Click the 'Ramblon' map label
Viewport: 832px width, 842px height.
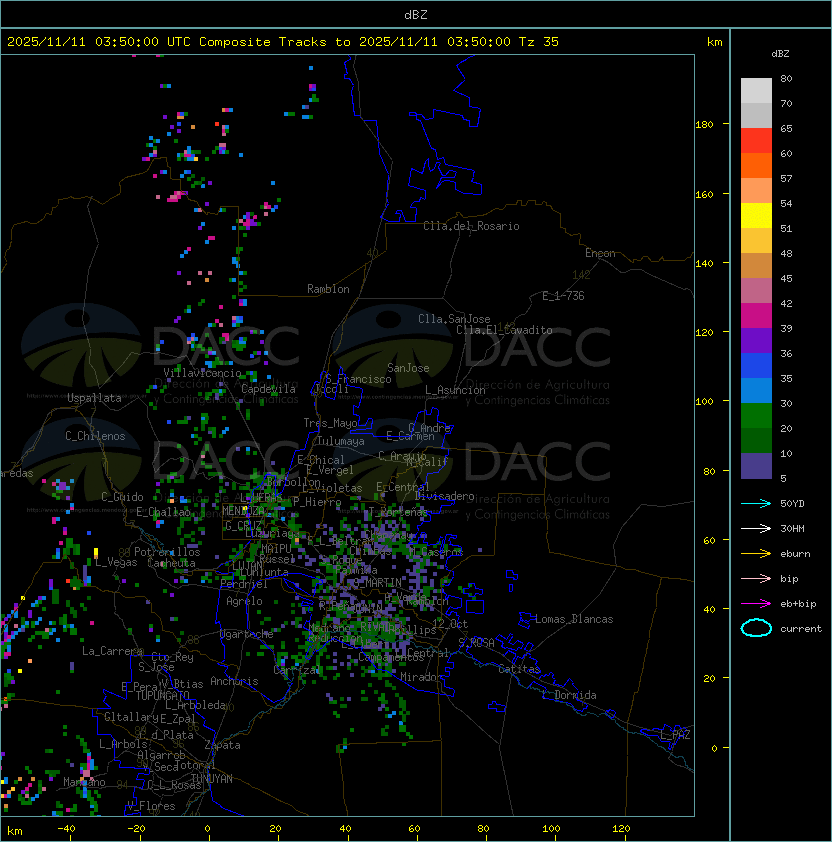point(328,289)
